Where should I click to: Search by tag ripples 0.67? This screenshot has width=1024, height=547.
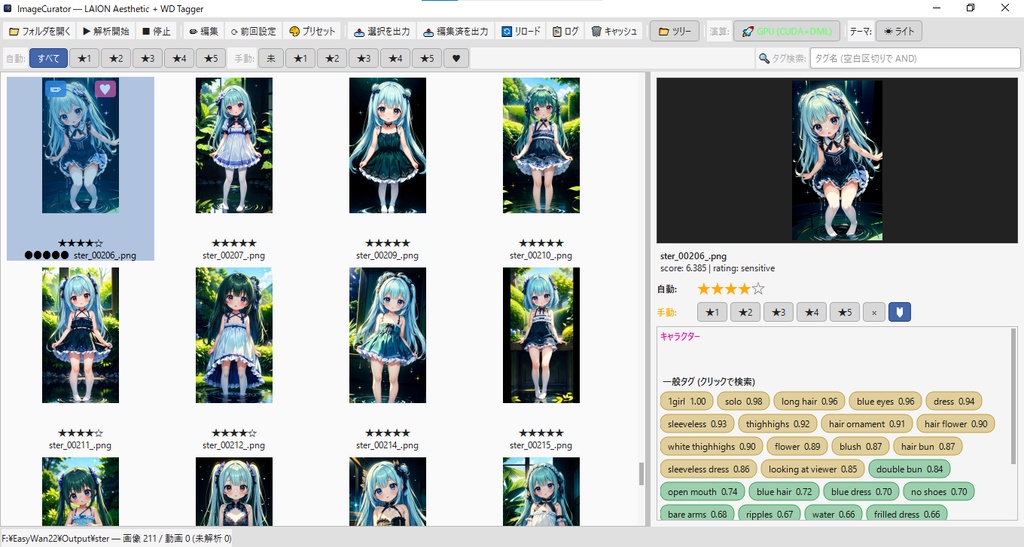(769, 514)
